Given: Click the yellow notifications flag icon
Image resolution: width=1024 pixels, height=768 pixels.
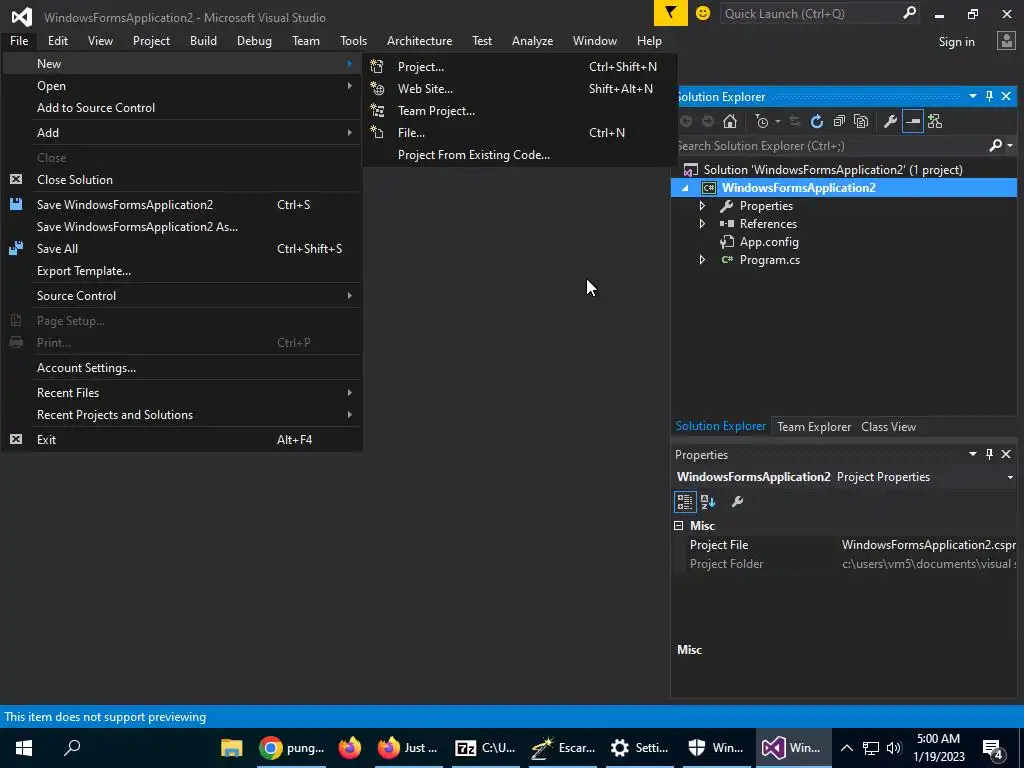Looking at the screenshot, I should point(671,13).
